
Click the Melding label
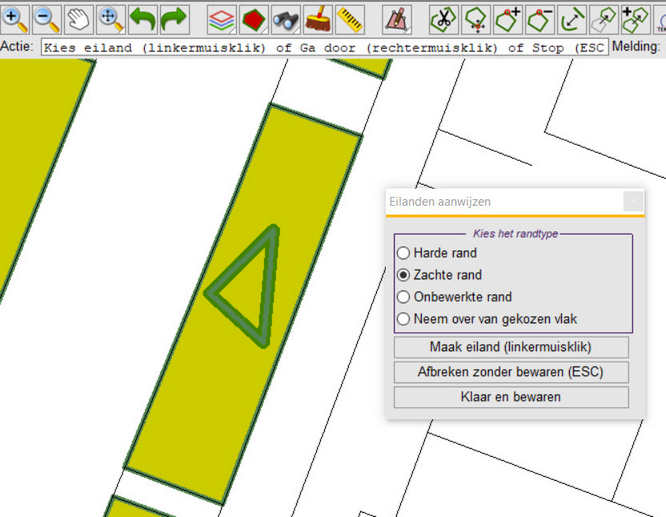click(636, 46)
